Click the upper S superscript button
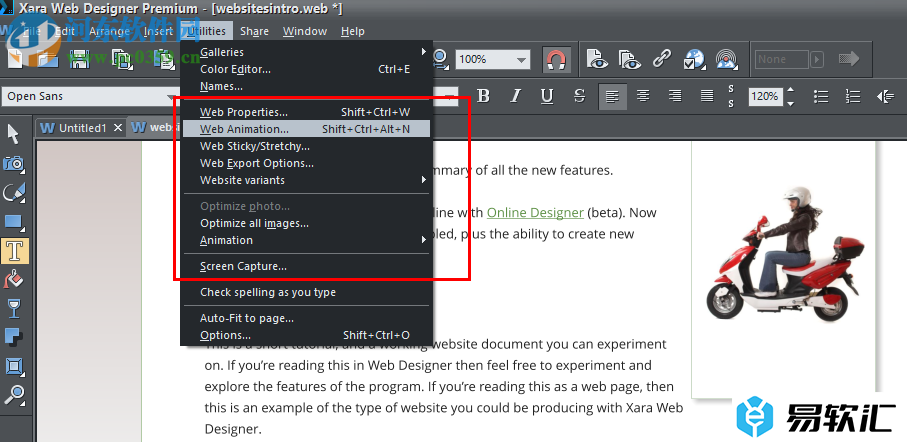Screen dimensions: 907x442 (731, 89)
